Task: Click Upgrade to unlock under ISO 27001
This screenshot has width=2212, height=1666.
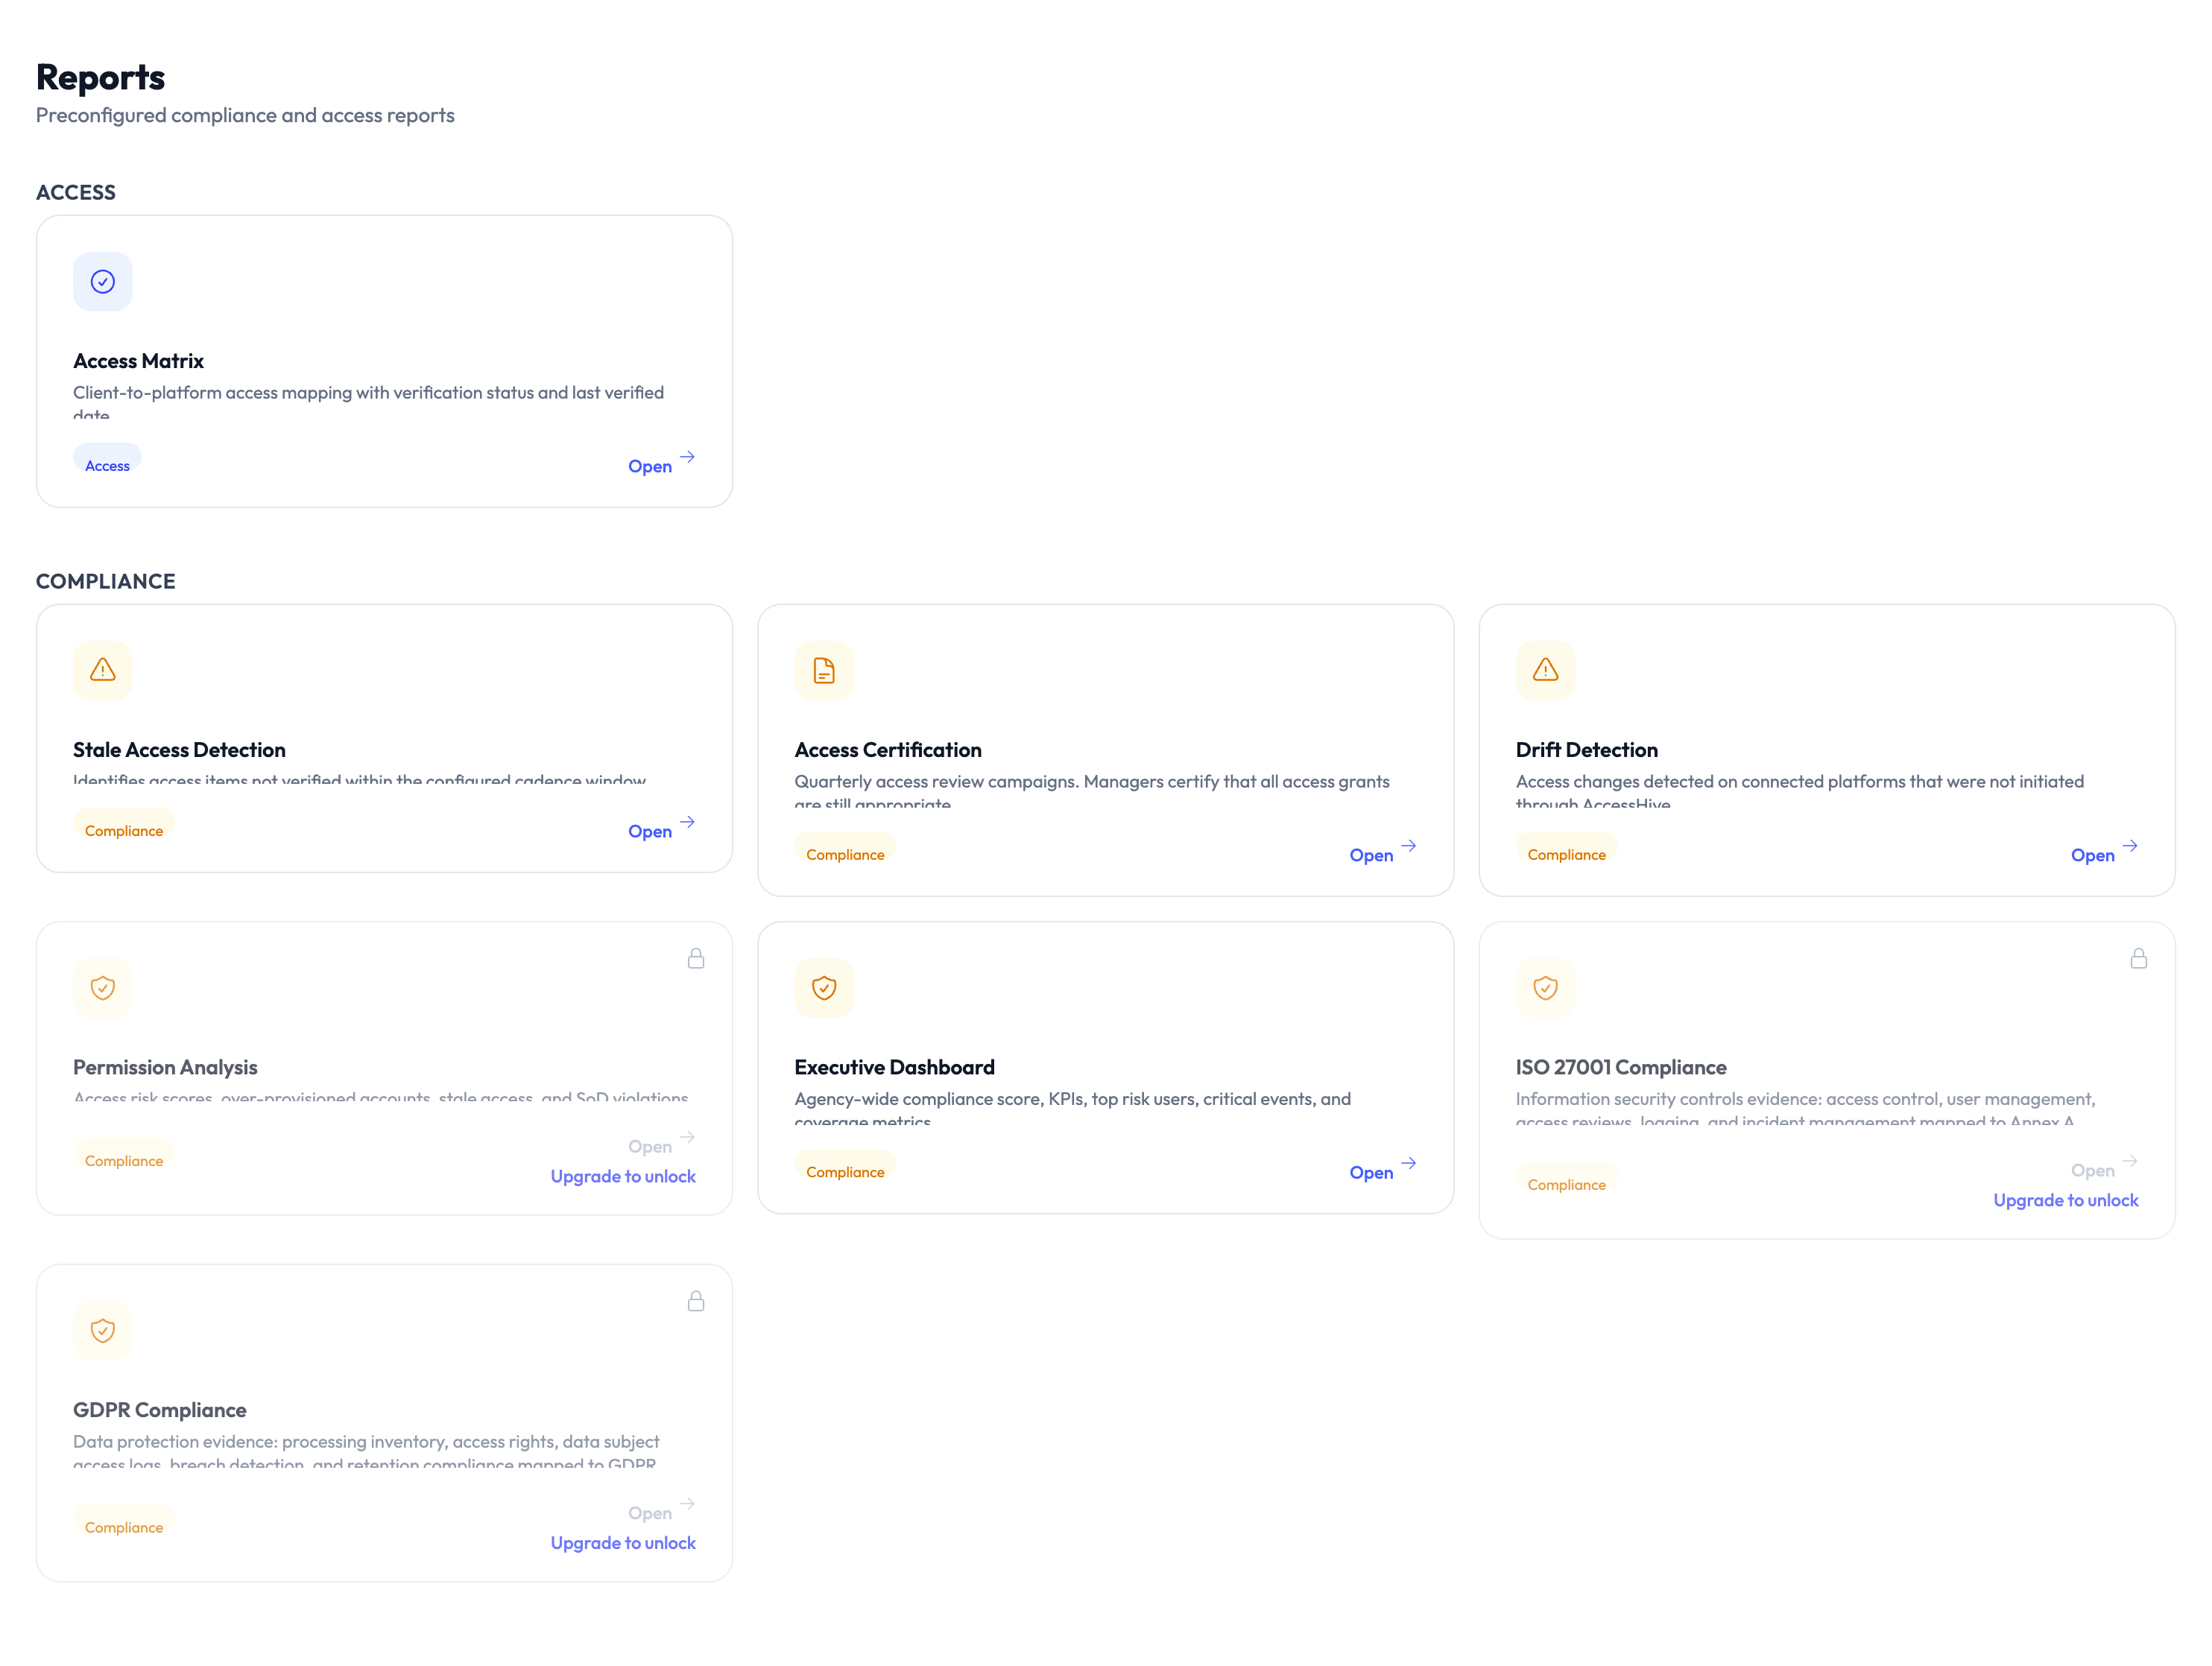Action: 2066,1199
